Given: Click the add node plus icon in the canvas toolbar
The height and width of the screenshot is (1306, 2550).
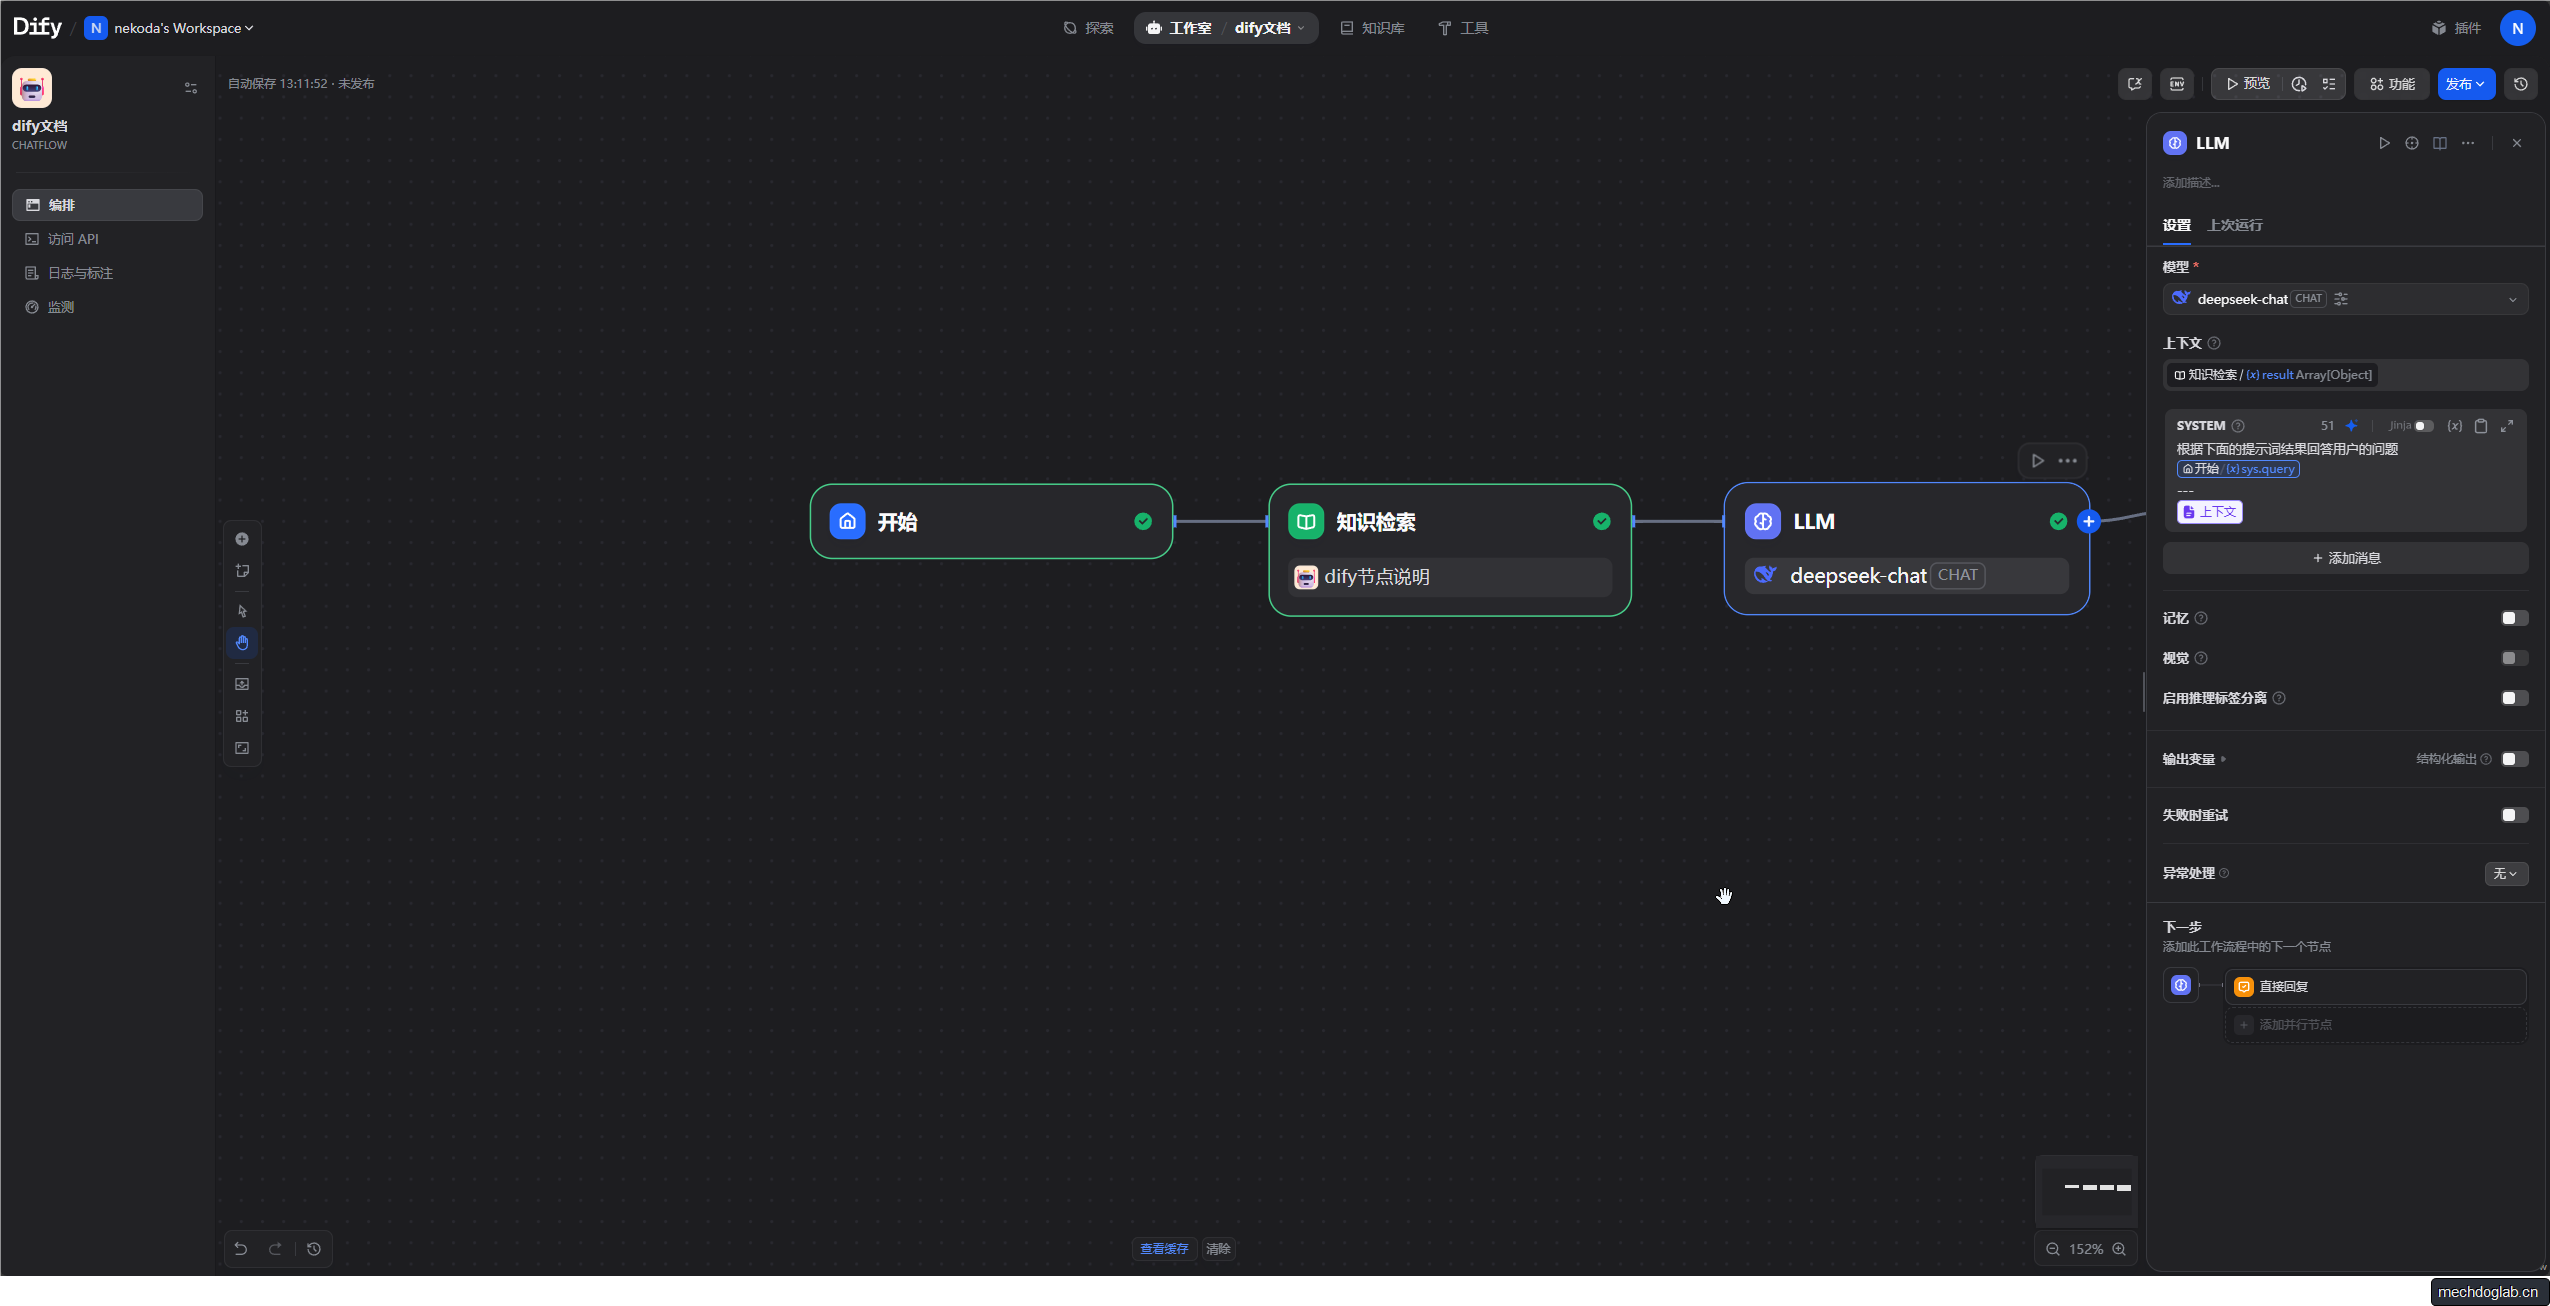Looking at the screenshot, I should (x=242, y=539).
